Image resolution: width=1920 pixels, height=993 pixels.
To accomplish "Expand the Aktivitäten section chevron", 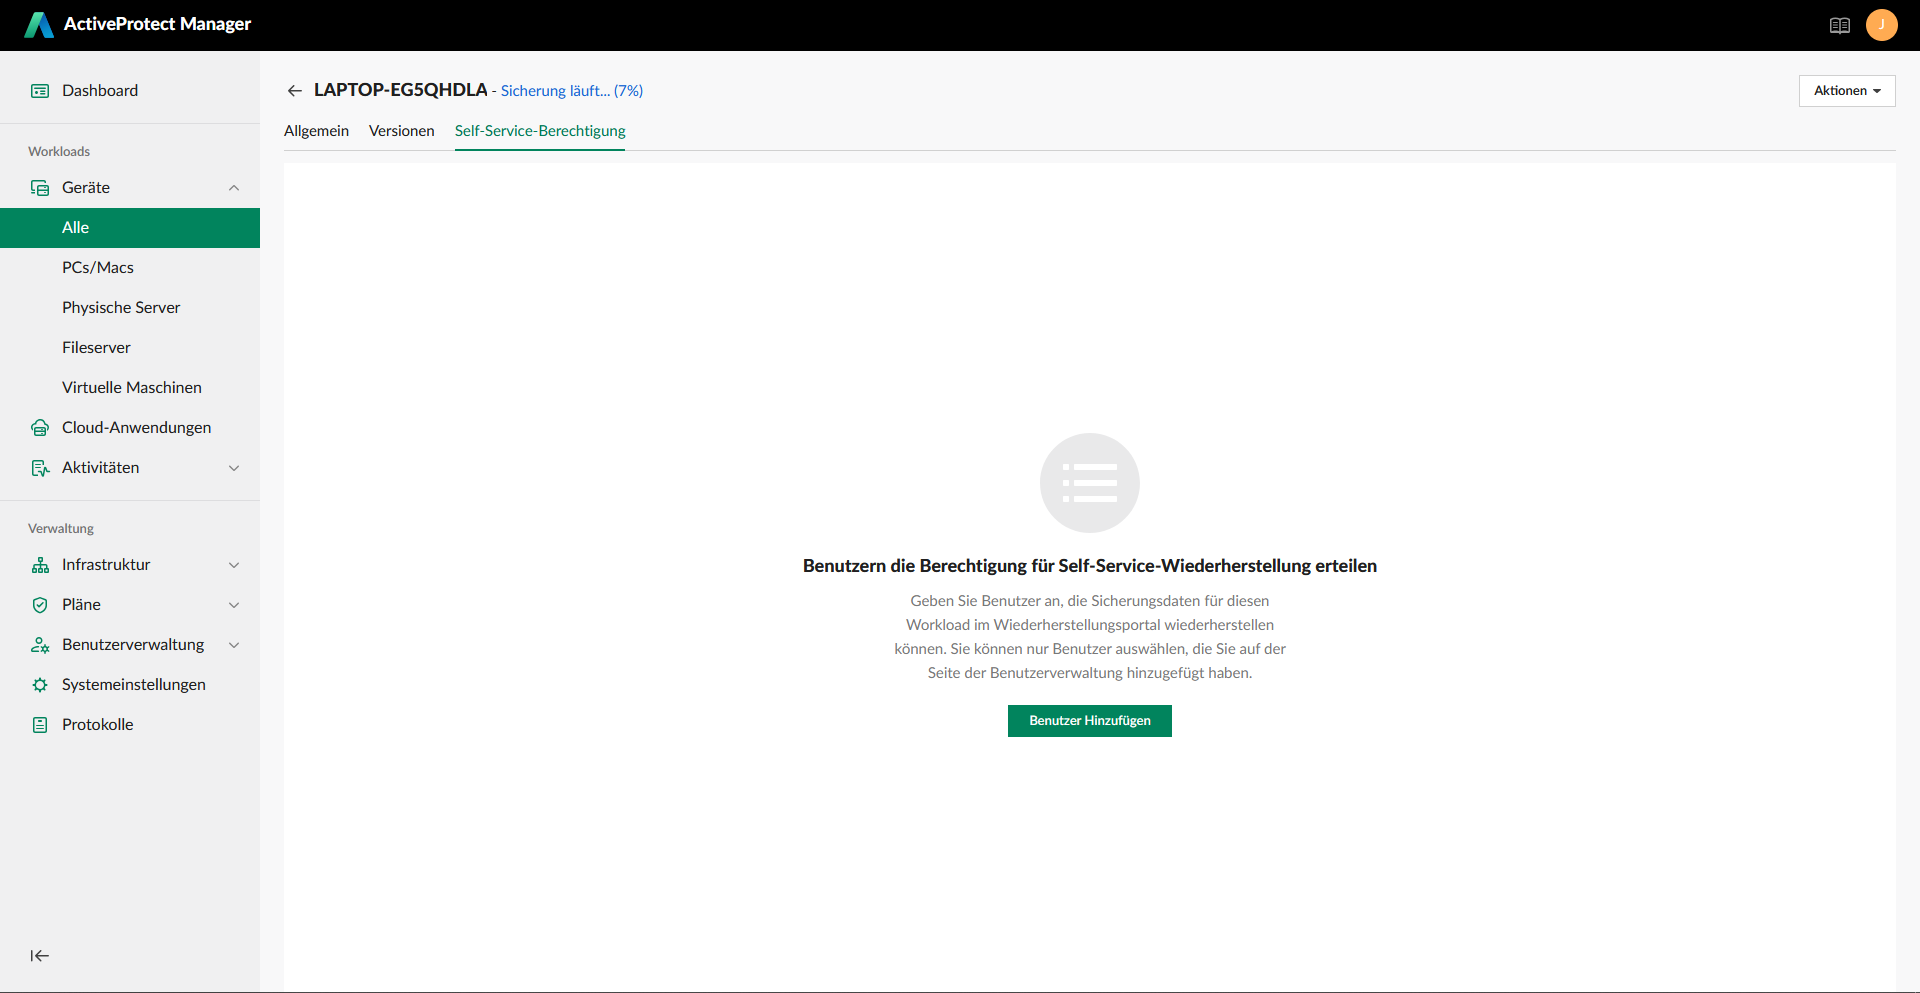I will (x=234, y=468).
